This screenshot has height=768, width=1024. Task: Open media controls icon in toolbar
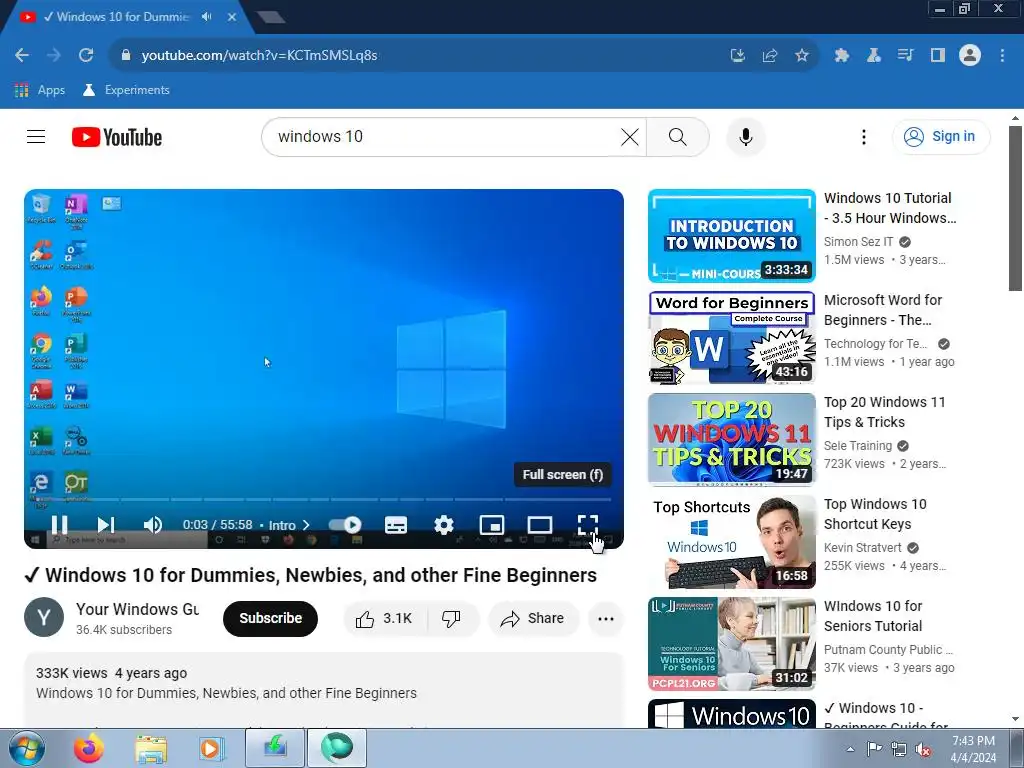(905, 56)
